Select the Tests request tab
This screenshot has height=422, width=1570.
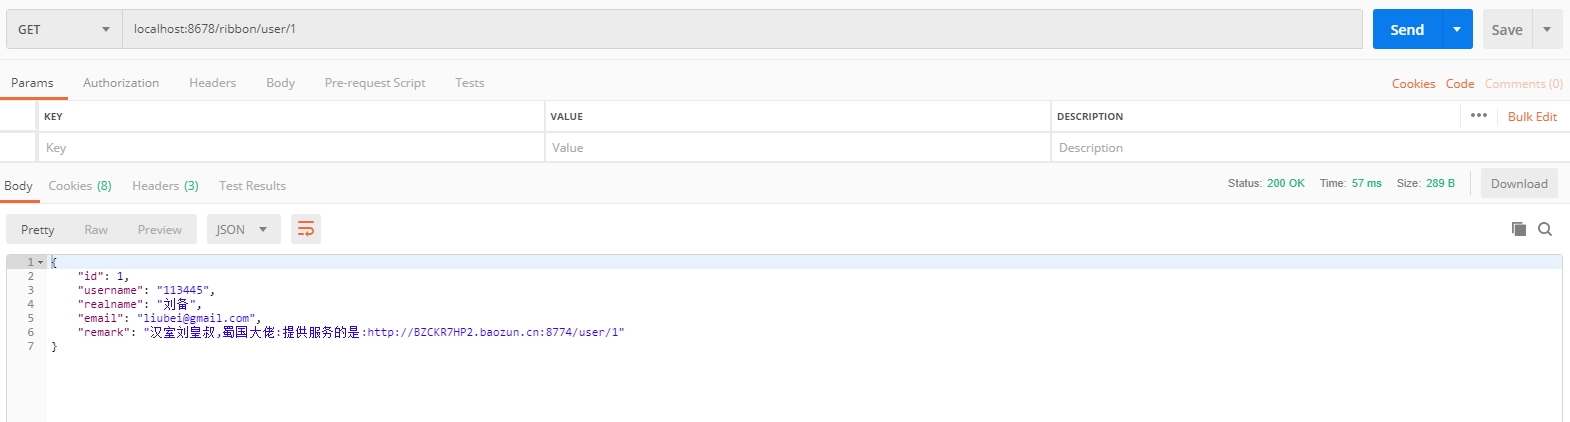(x=469, y=83)
